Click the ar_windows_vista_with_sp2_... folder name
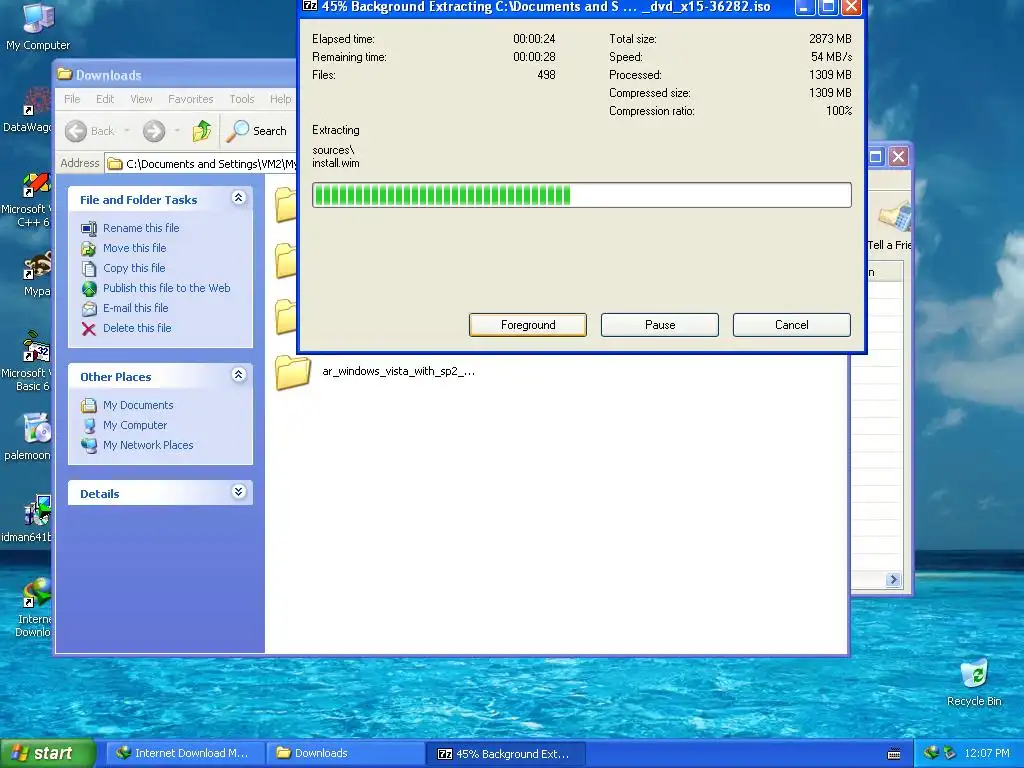This screenshot has height=768, width=1024. point(398,371)
